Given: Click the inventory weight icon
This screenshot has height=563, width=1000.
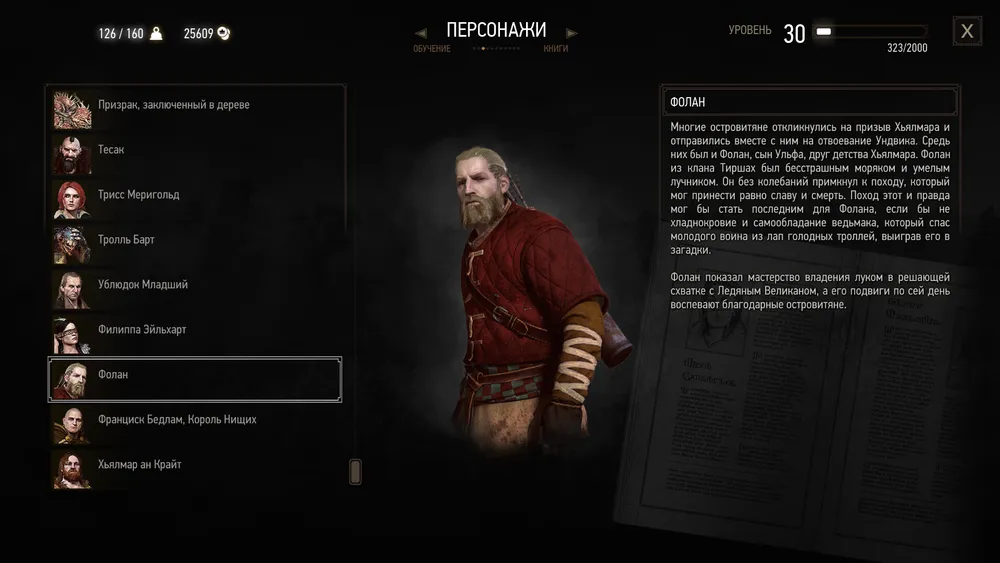Looking at the screenshot, I should click(156, 33).
